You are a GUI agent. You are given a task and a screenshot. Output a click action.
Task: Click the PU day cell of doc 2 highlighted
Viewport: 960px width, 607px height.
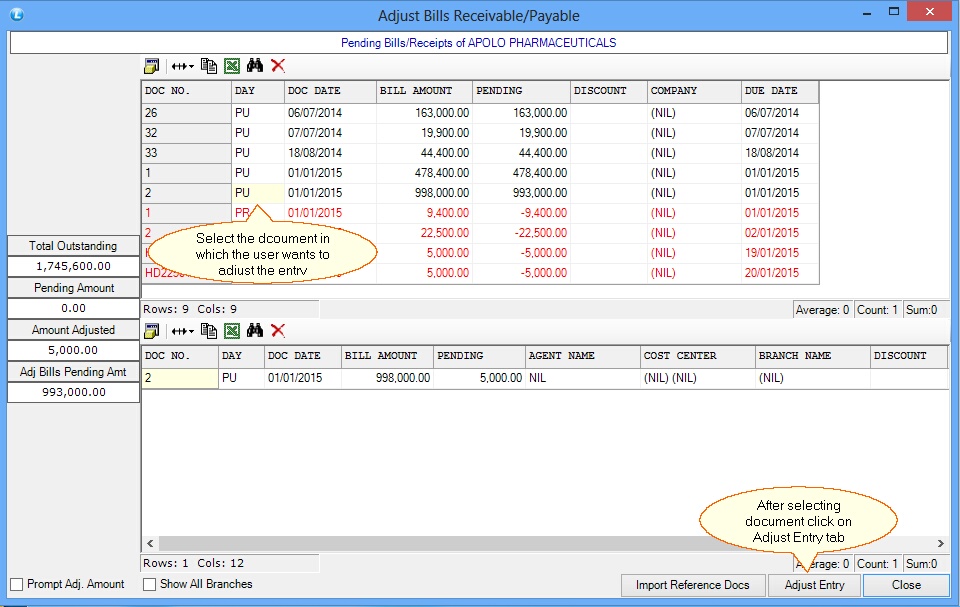tap(258, 193)
